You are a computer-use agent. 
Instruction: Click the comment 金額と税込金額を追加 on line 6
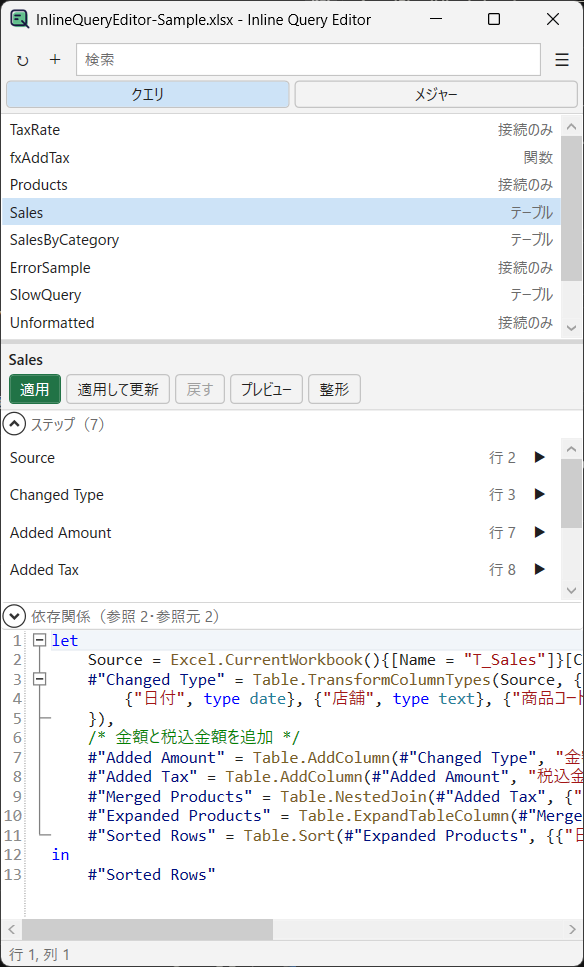point(193,738)
